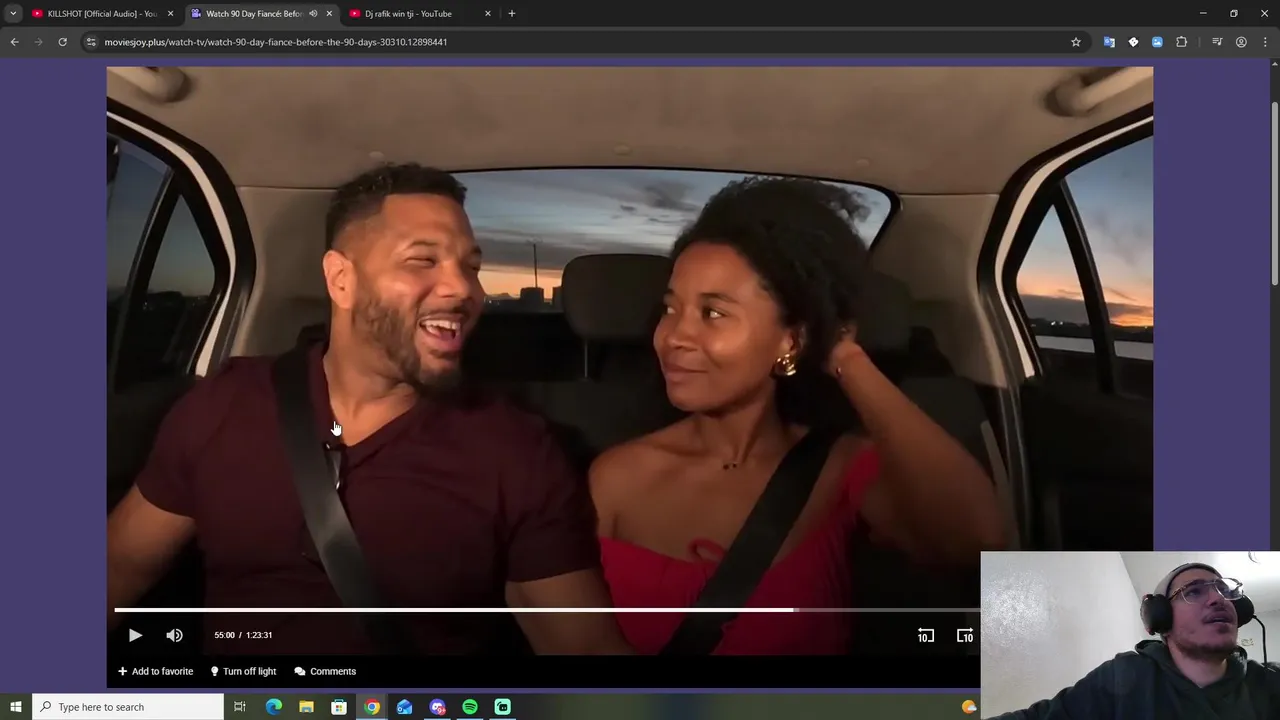Close the 90 Day Fiancé tab
1280x720 pixels.
click(x=329, y=14)
